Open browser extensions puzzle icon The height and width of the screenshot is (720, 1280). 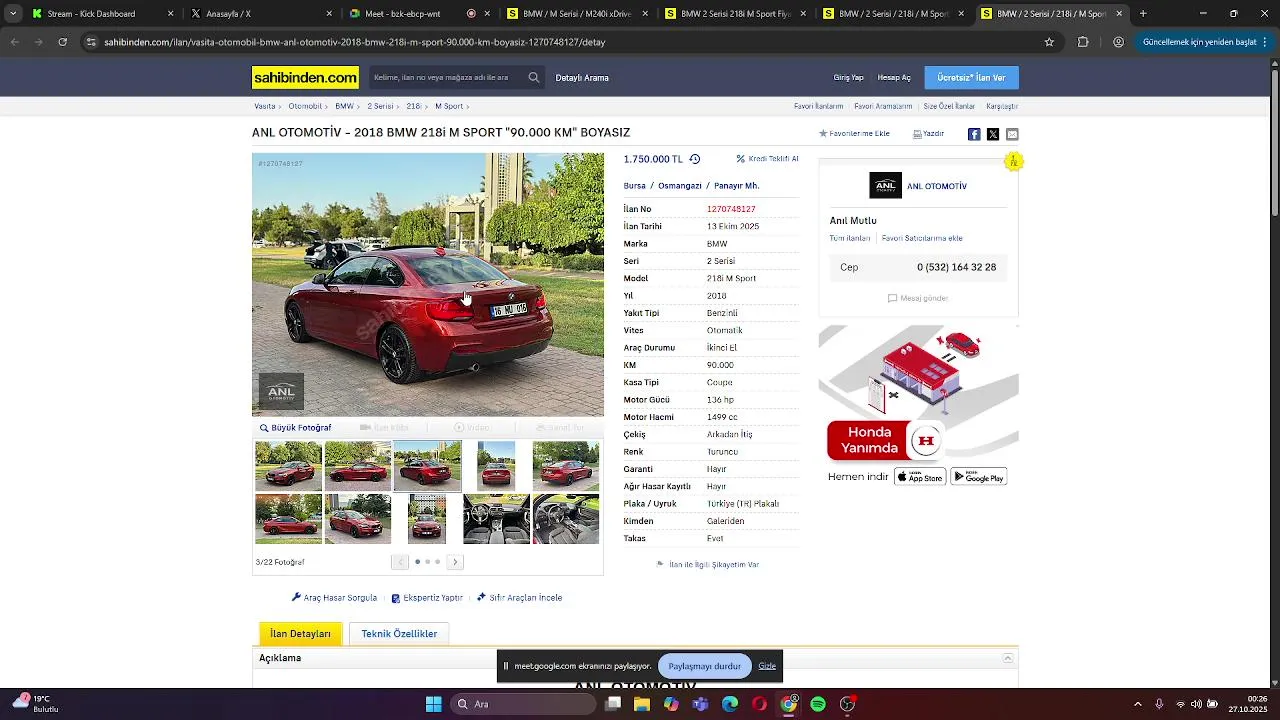click(x=1083, y=42)
